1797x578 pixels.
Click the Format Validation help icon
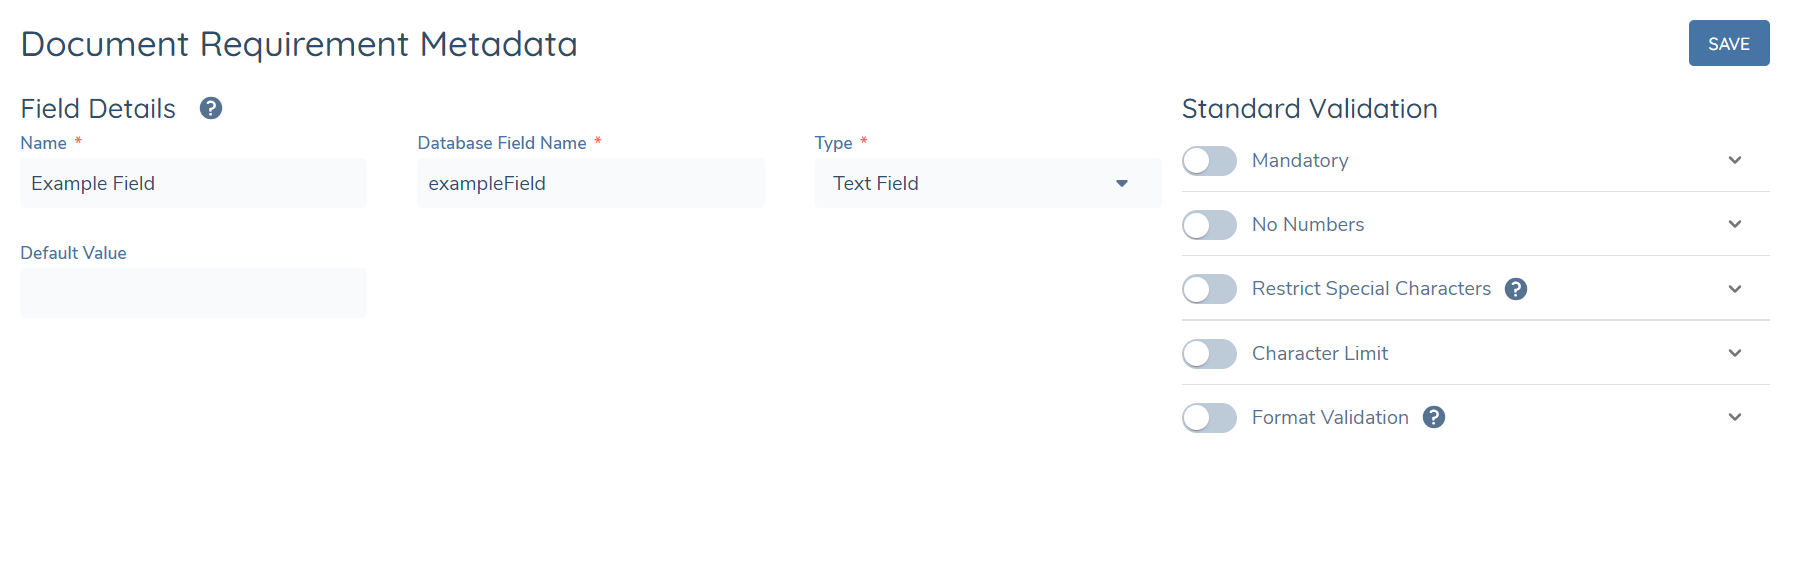point(1433,417)
